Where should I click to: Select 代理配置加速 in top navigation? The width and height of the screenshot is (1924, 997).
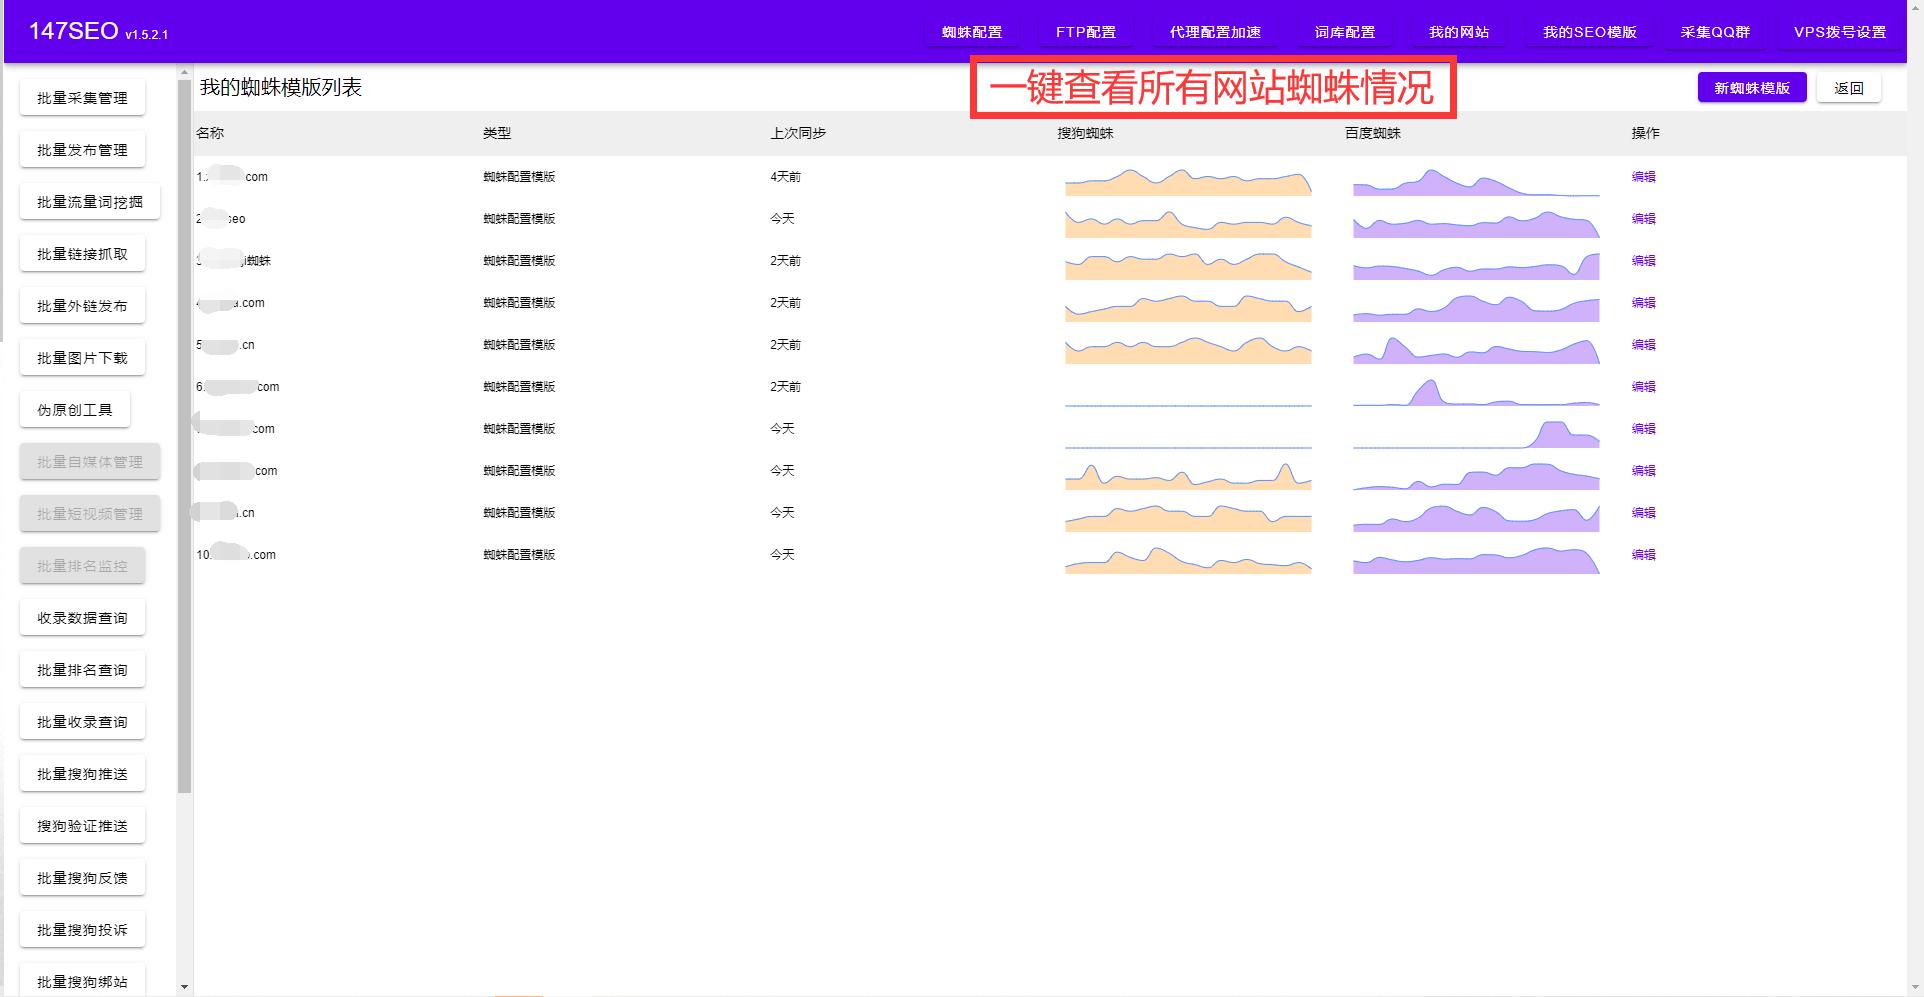(x=1215, y=31)
